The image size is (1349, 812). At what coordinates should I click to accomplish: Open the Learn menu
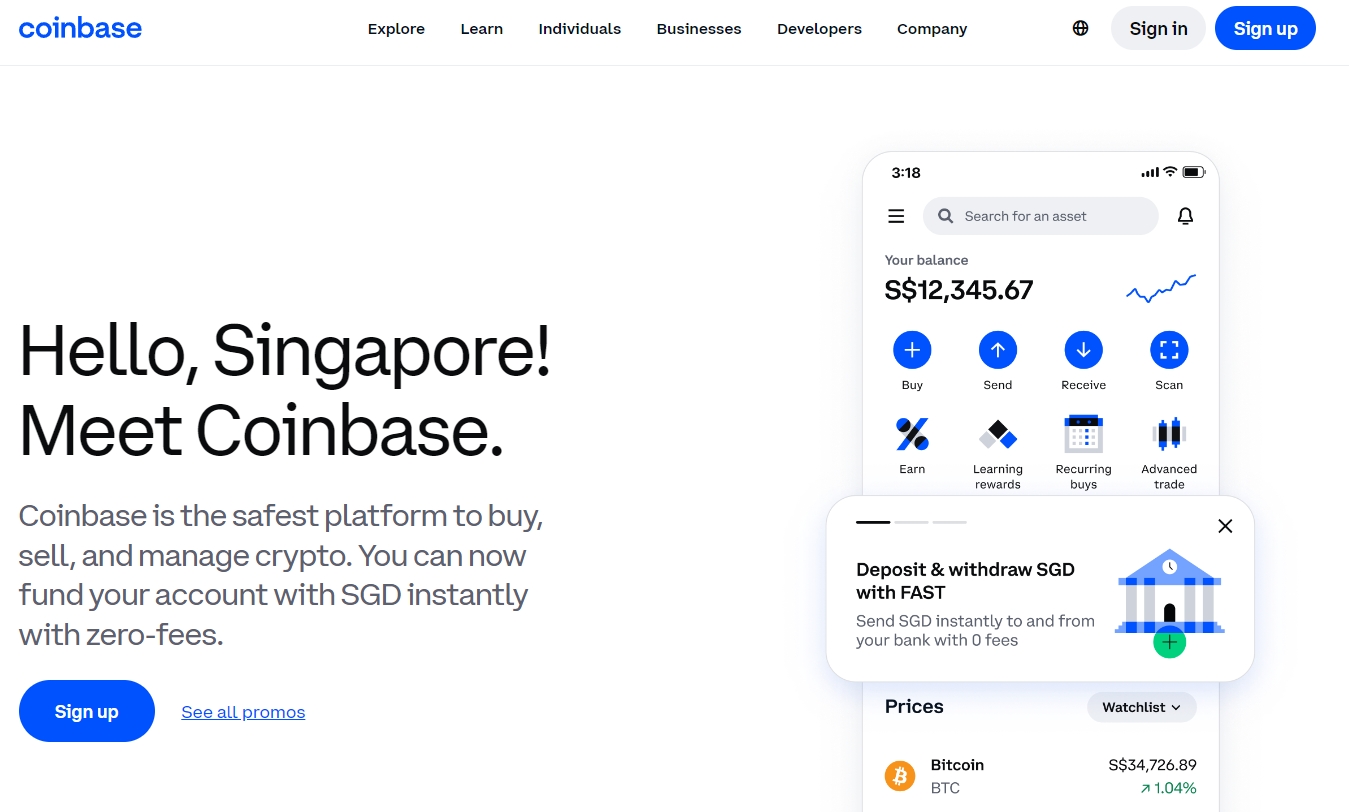(481, 29)
